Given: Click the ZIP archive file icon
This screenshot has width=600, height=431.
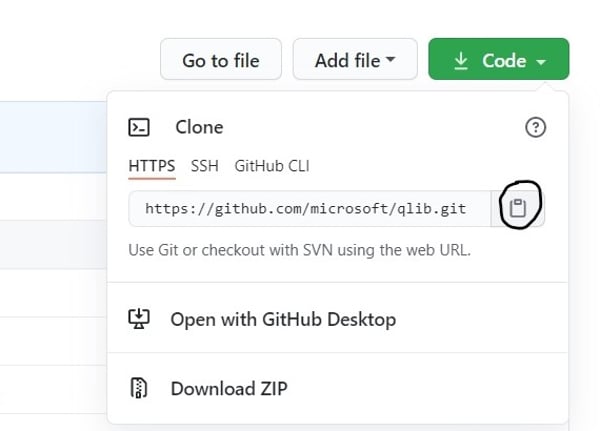Looking at the screenshot, I should pos(139,388).
